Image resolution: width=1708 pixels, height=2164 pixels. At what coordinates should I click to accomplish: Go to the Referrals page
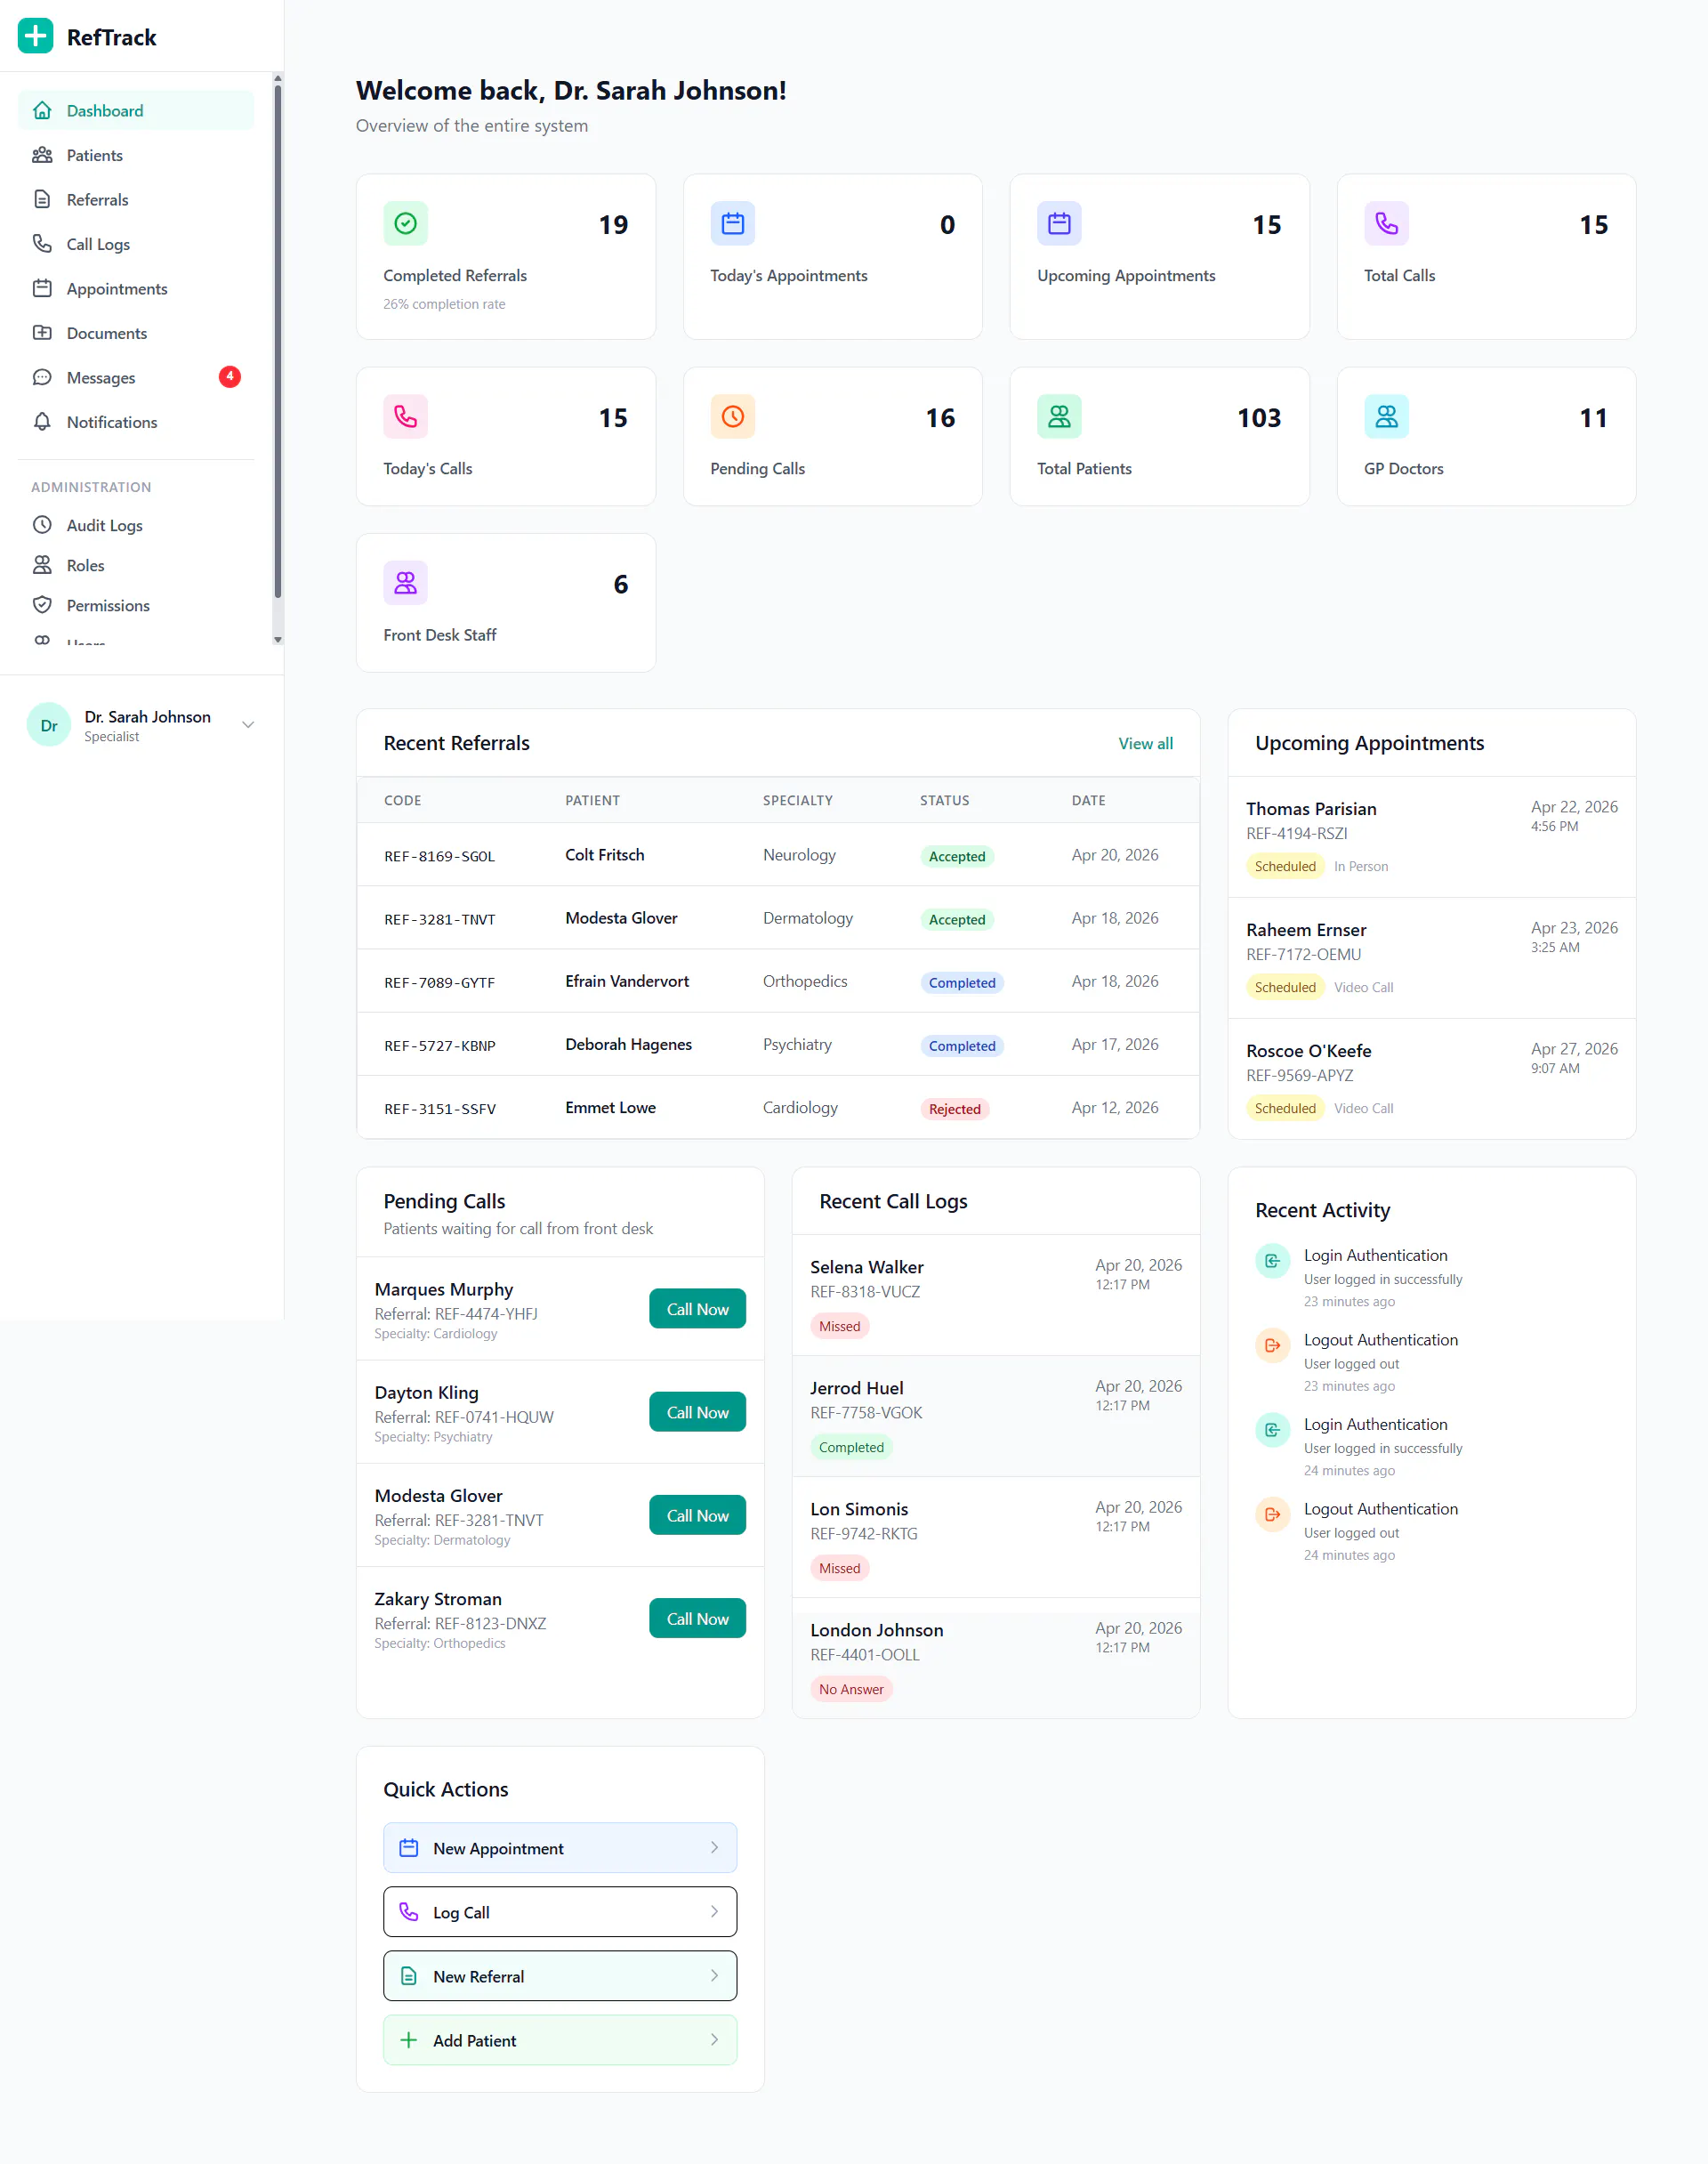(x=136, y=200)
